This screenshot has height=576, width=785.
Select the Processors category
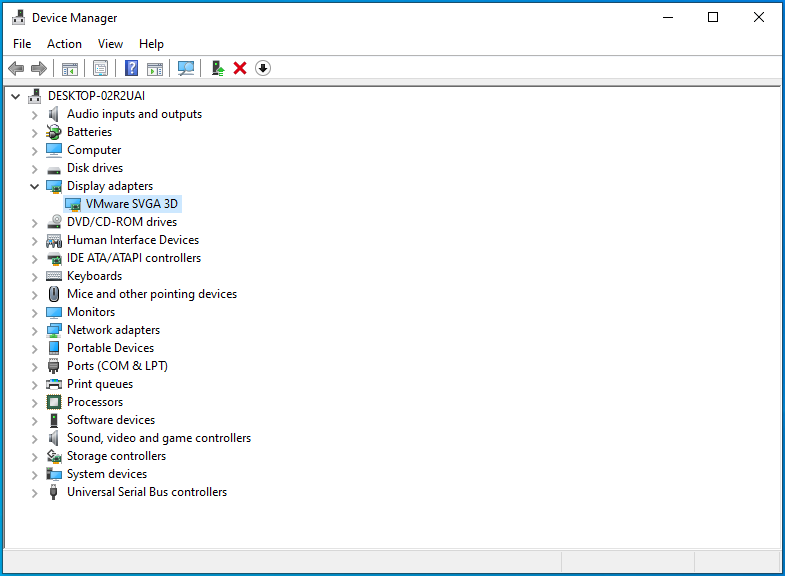tap(95, 402)
